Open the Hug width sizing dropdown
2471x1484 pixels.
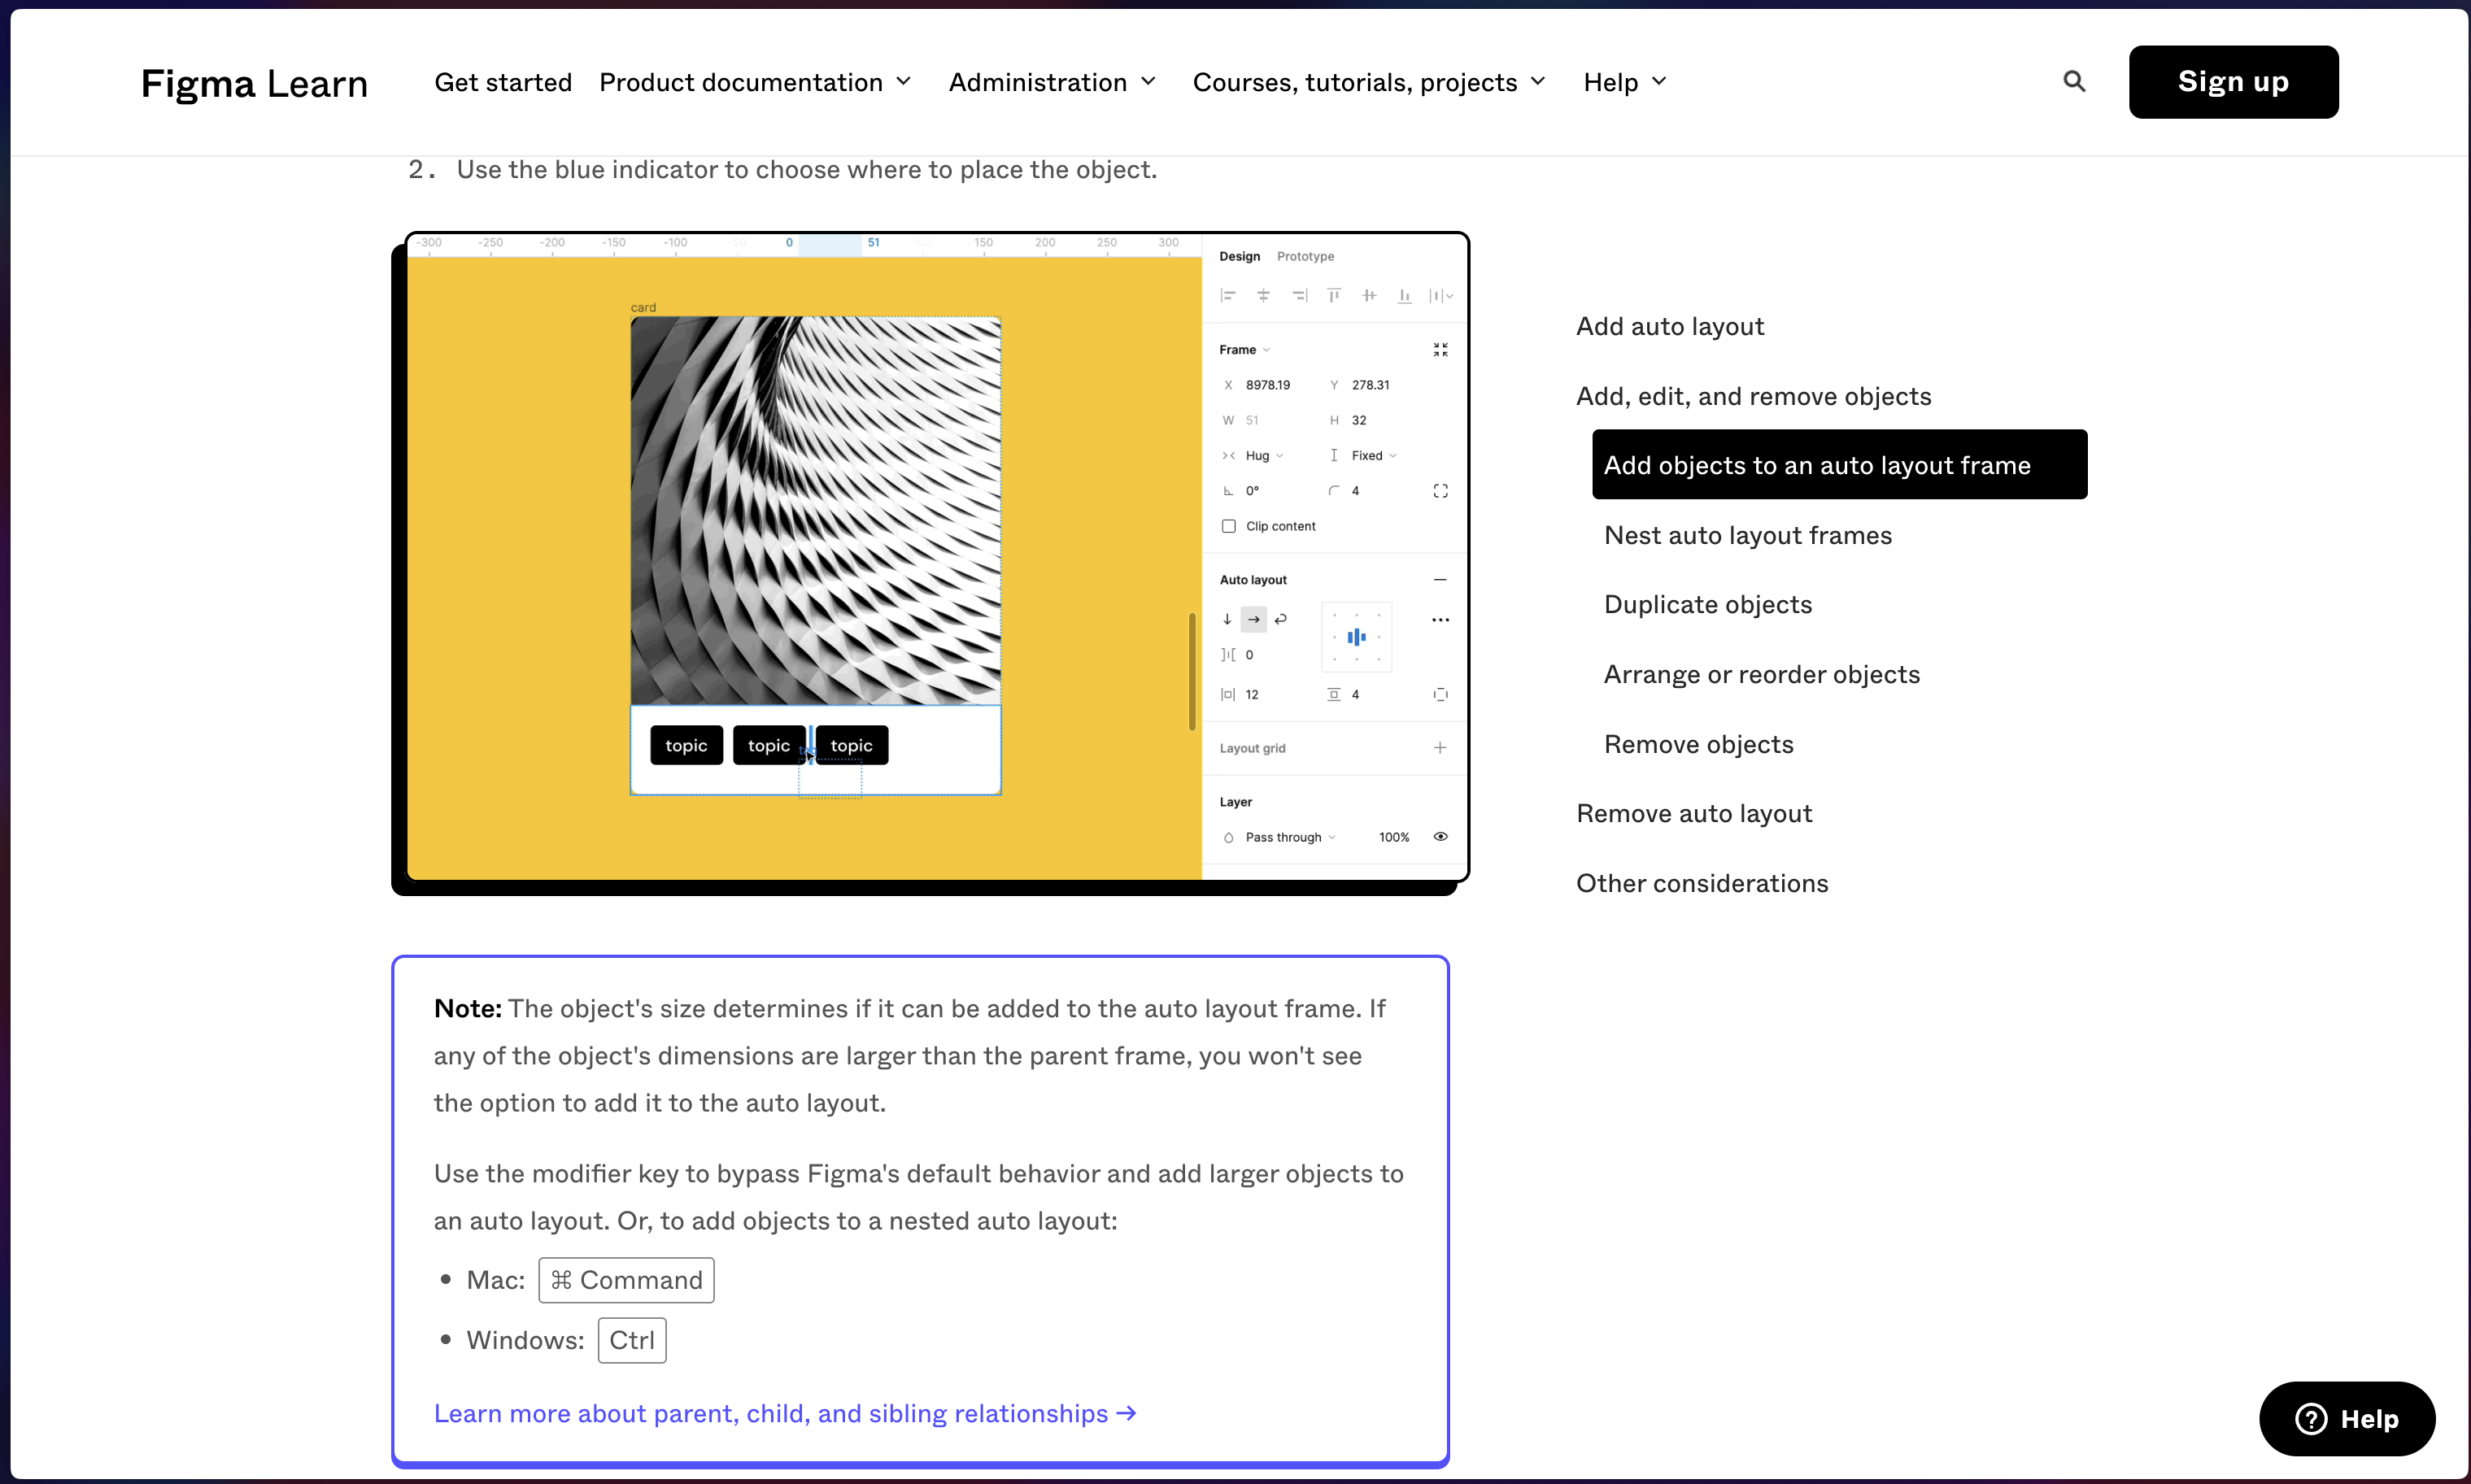point(1264,455)
